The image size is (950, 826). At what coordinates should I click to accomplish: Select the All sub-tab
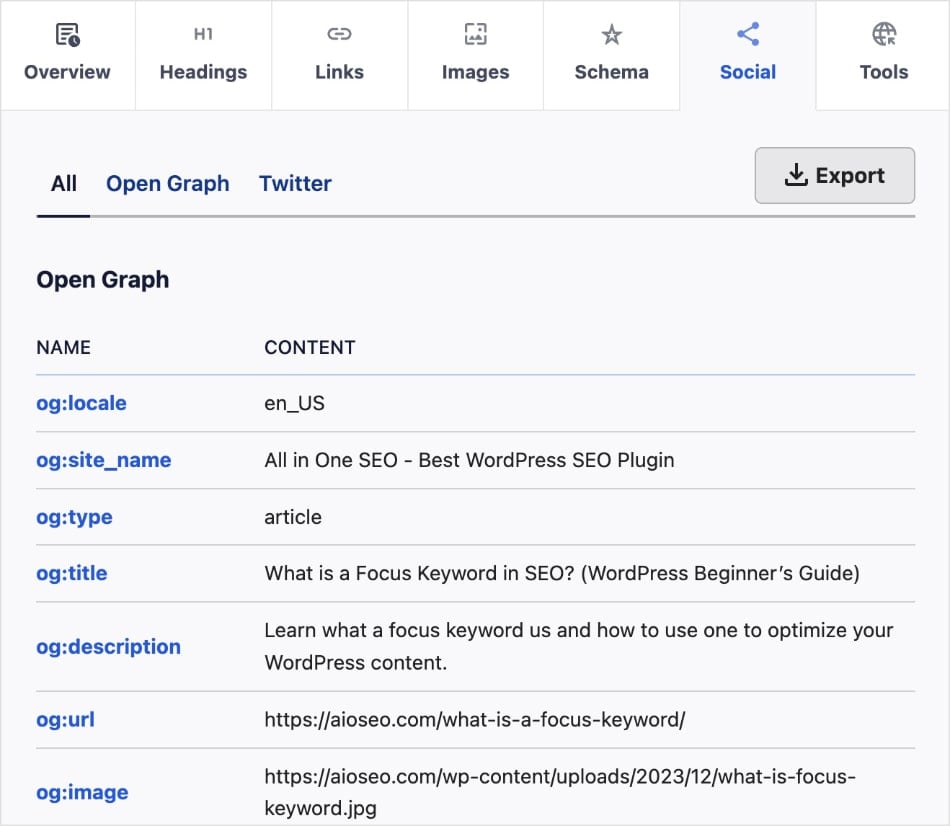(64, 184)
